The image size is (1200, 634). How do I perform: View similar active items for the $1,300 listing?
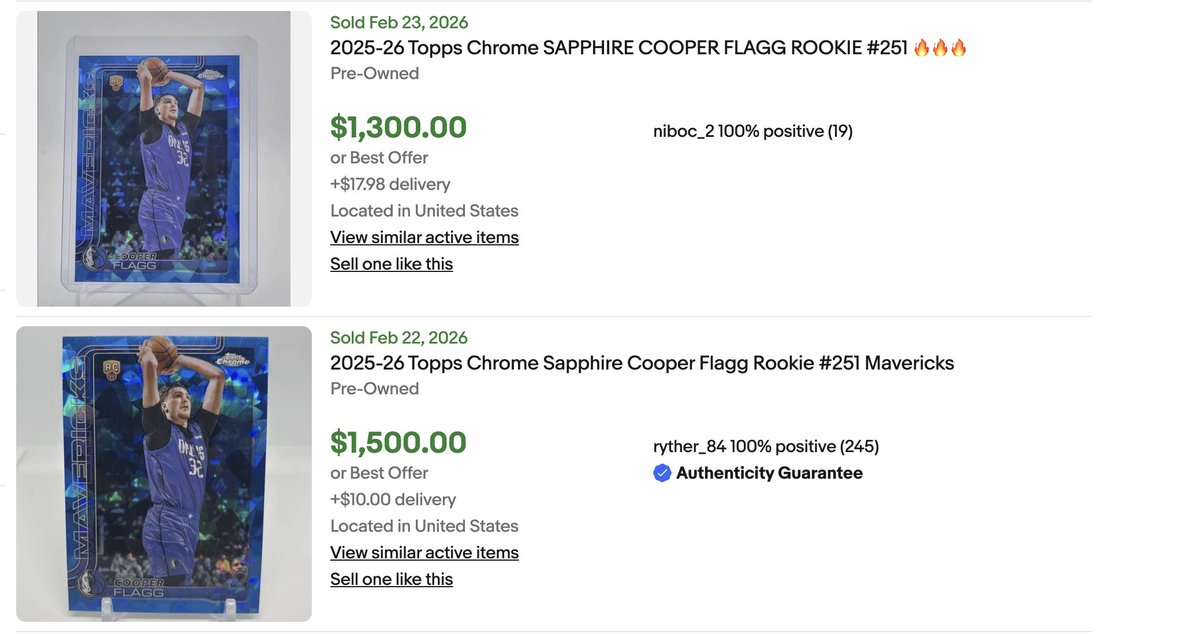pyautogui.click(x=424, y=237)
